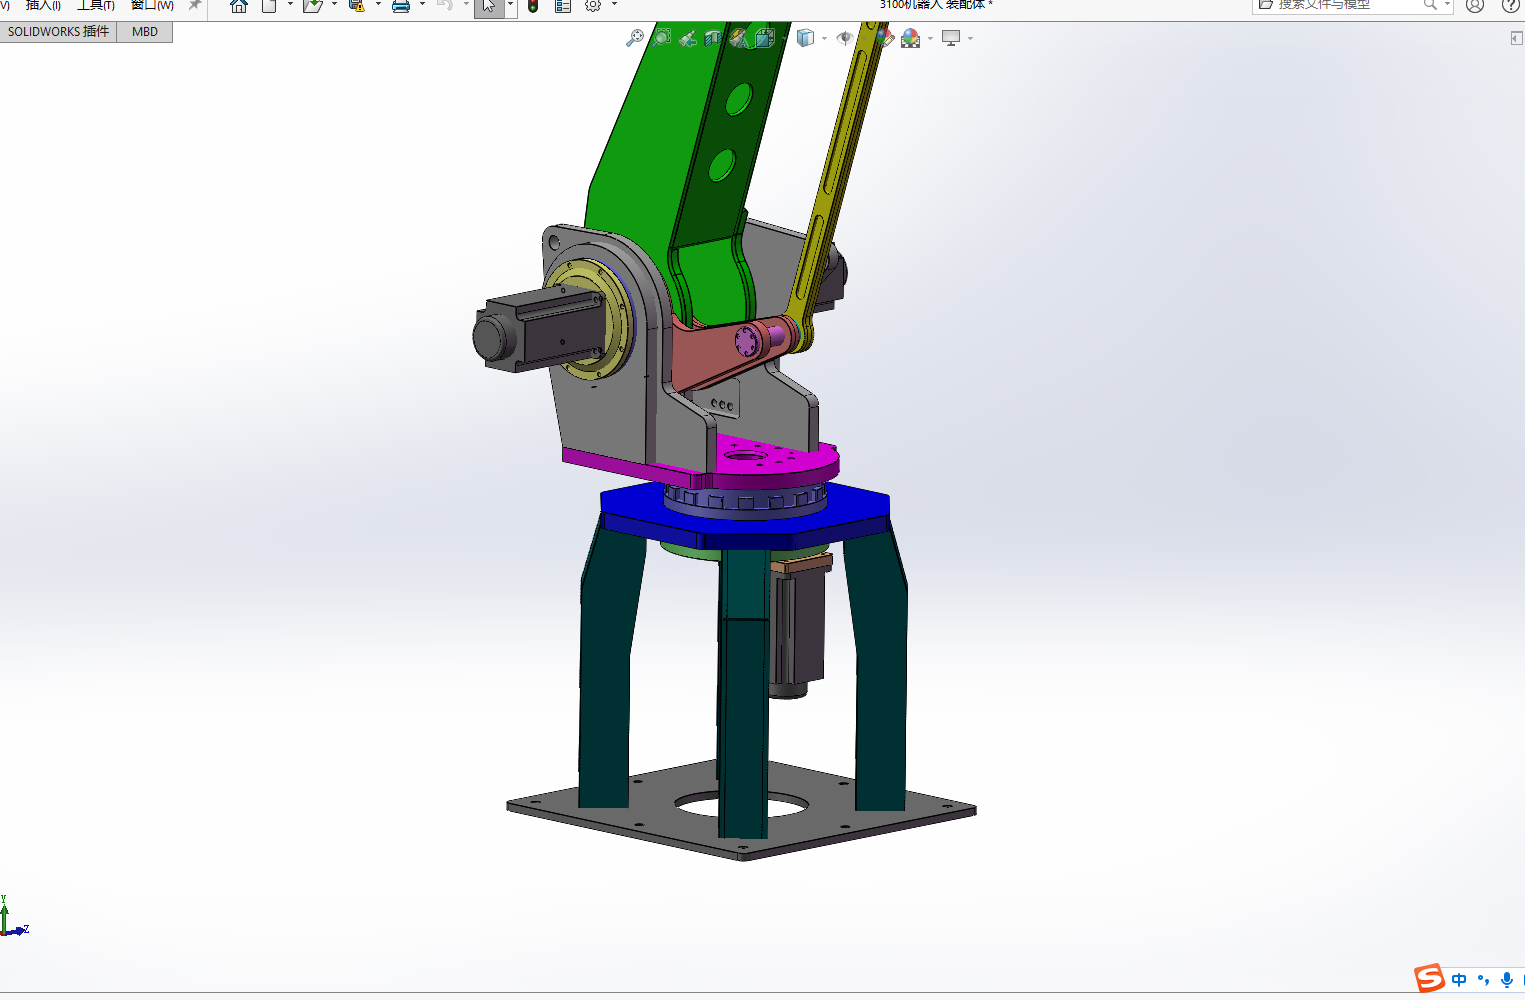Open the View Orientation cube icon
This screenshot has height=1000, width=1525.
click(x=765, y=38)
